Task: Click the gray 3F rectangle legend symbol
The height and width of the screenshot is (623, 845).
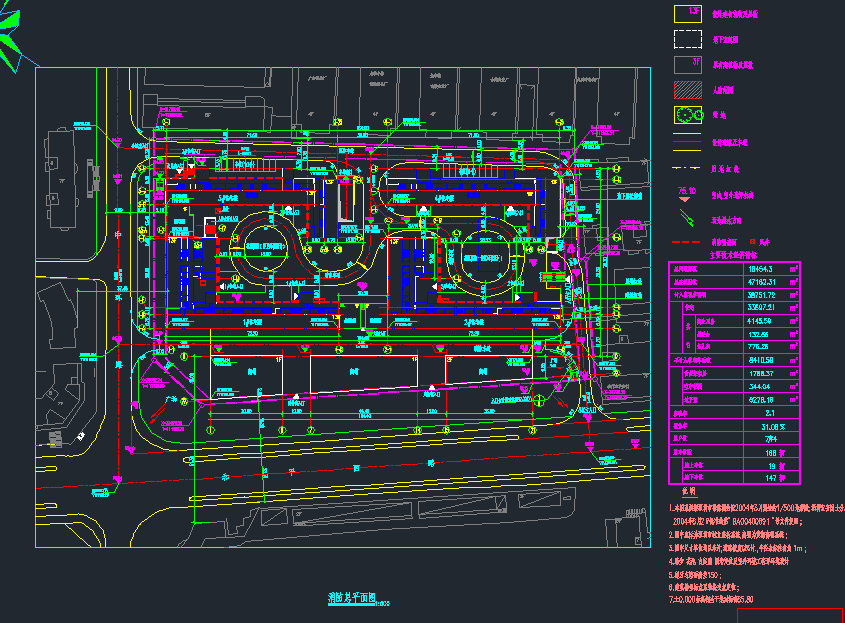Action: coord(688,64)
